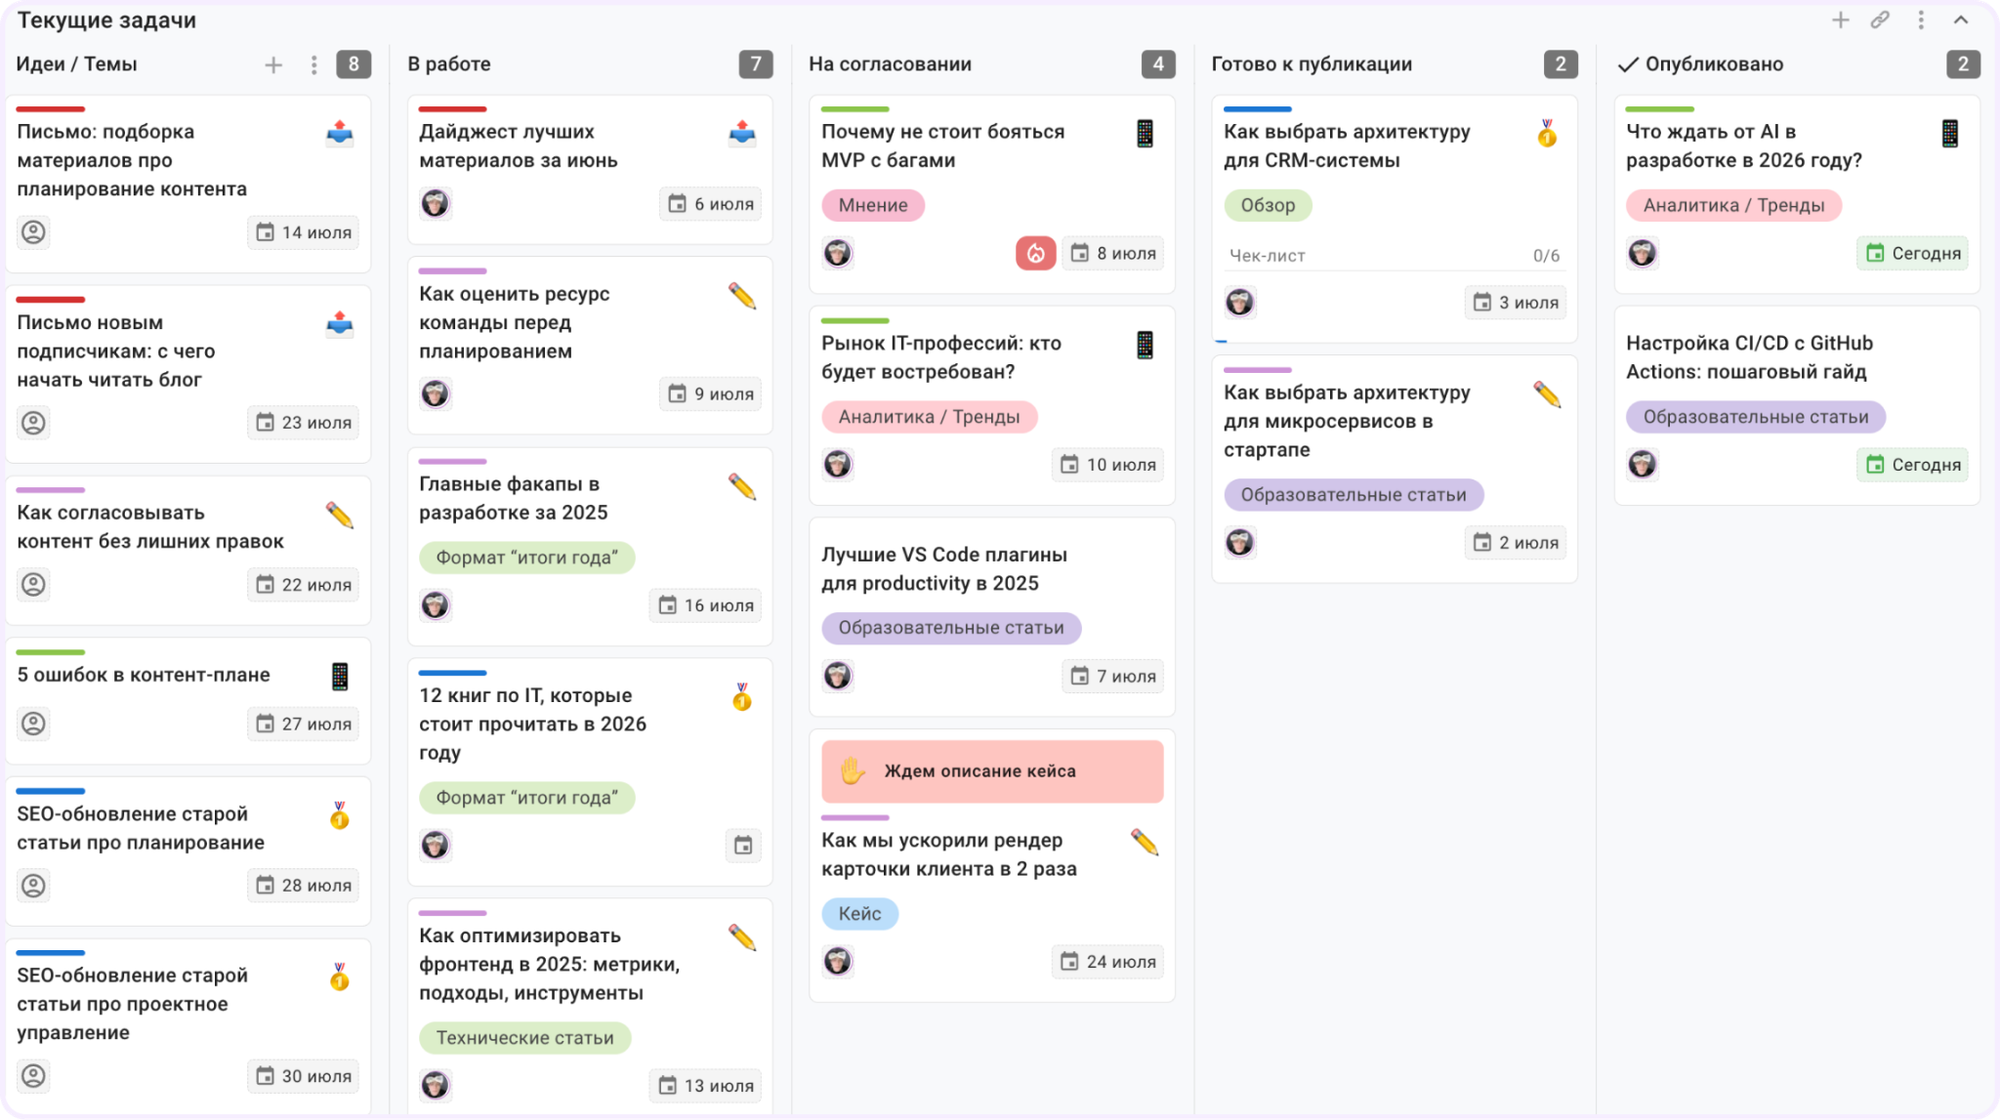Click phone icon on Рынок IT-профессий card
The width and height of the screenshot is (2000, 1120).
click(1145, 345)
